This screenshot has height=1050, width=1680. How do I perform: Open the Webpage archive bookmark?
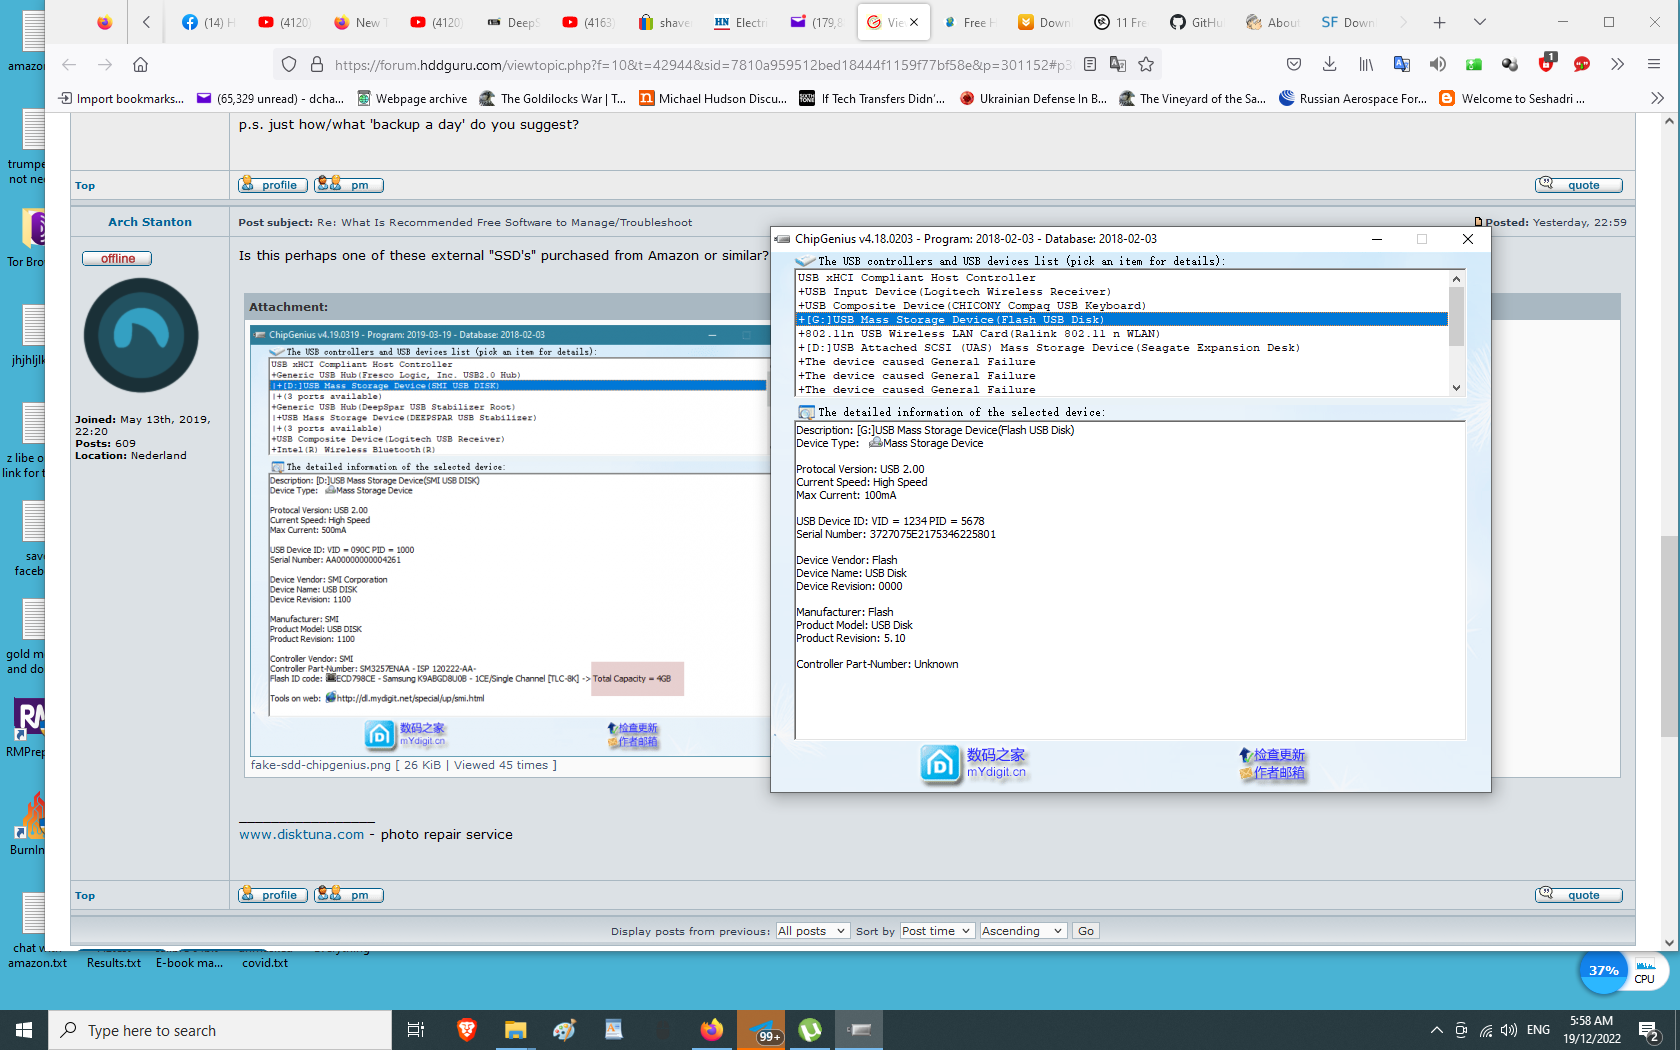[412, 98]
